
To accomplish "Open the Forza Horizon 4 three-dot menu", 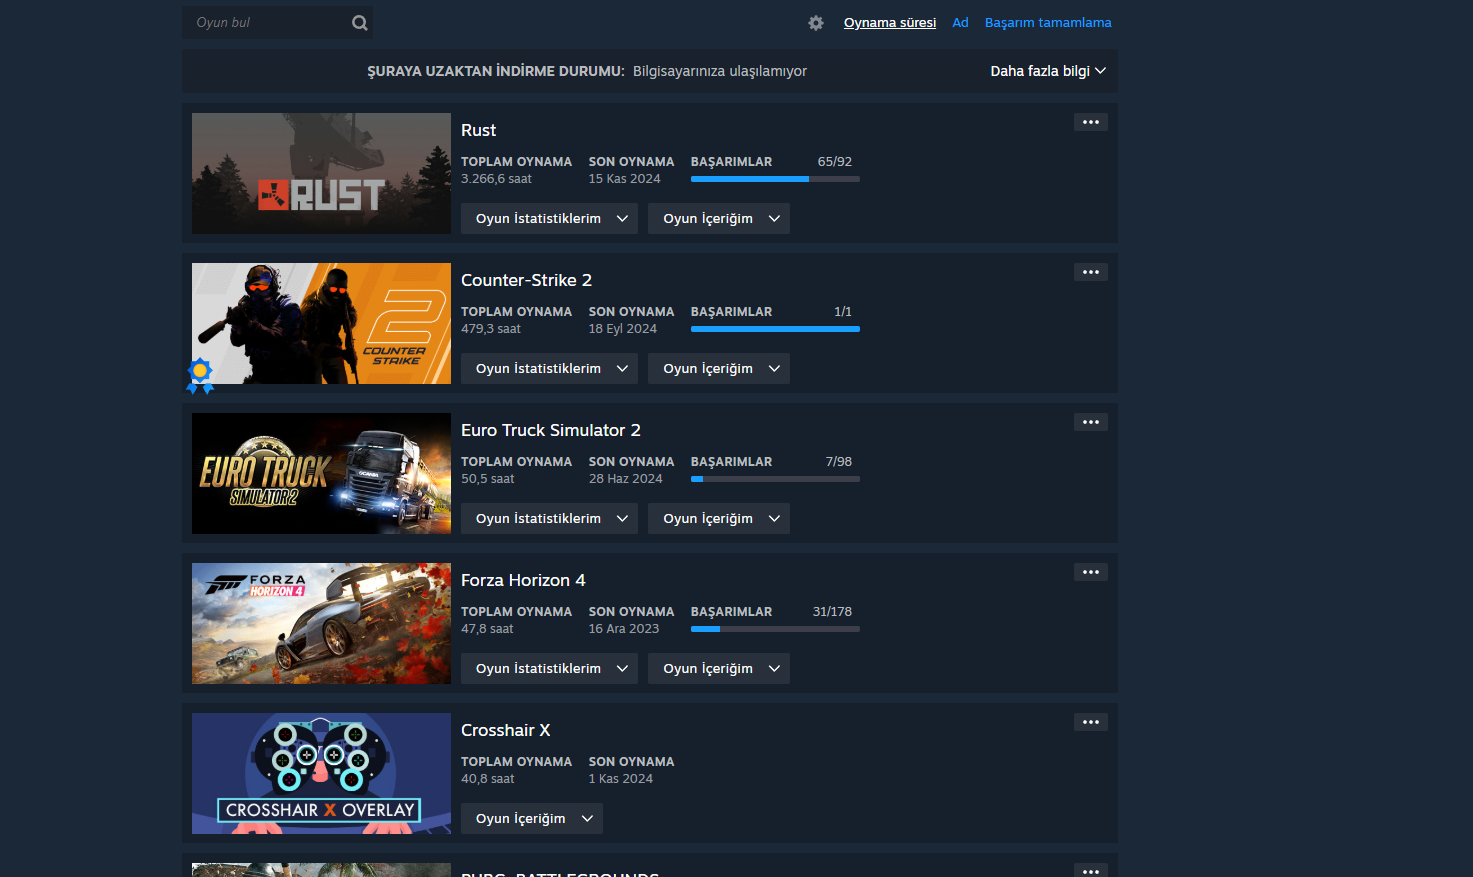I will coord(1091,572).
